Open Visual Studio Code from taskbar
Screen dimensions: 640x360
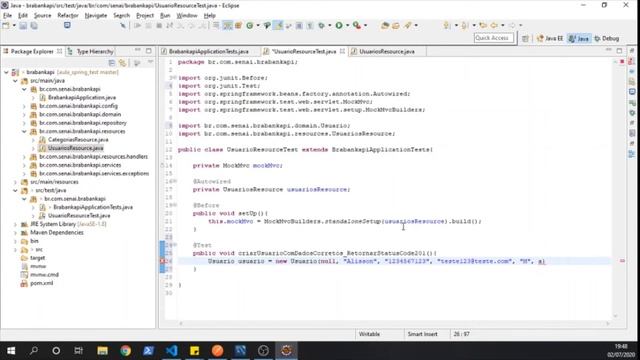coord(171,351)
